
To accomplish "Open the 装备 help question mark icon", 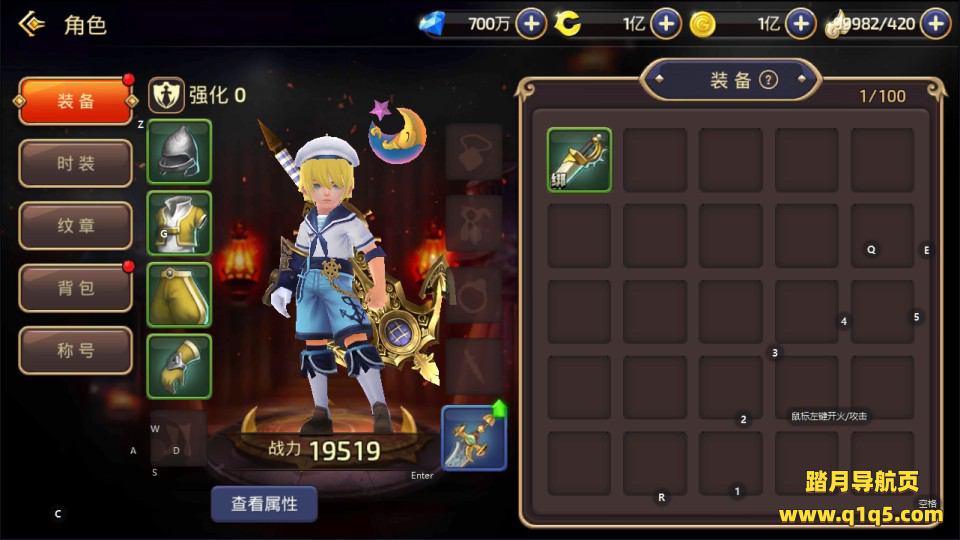I will tap(768, 80).
